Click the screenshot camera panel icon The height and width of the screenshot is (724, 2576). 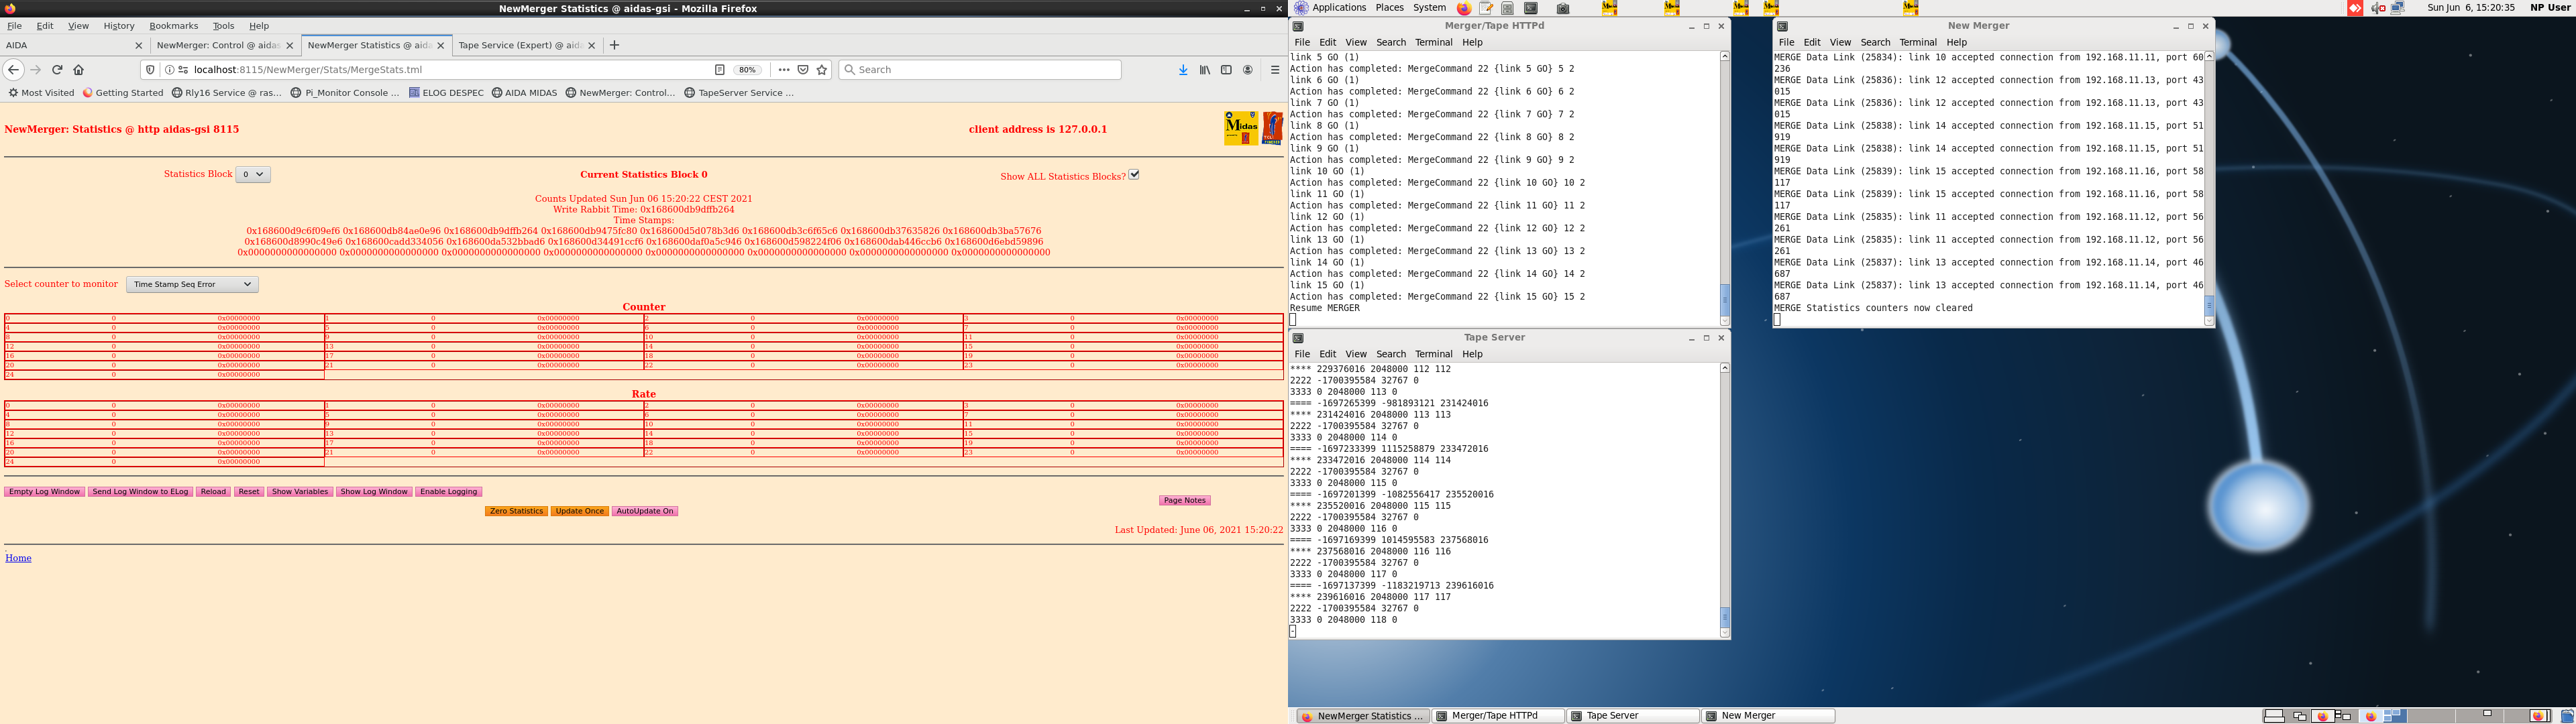1563,8
